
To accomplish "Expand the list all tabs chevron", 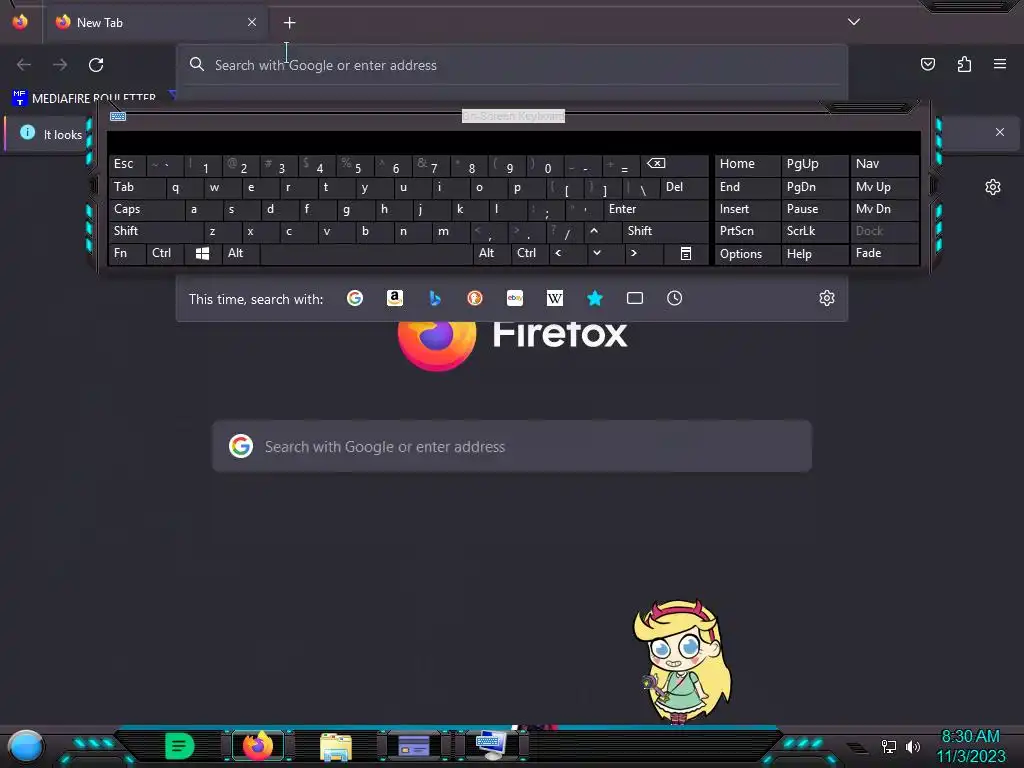I will 854,22.
